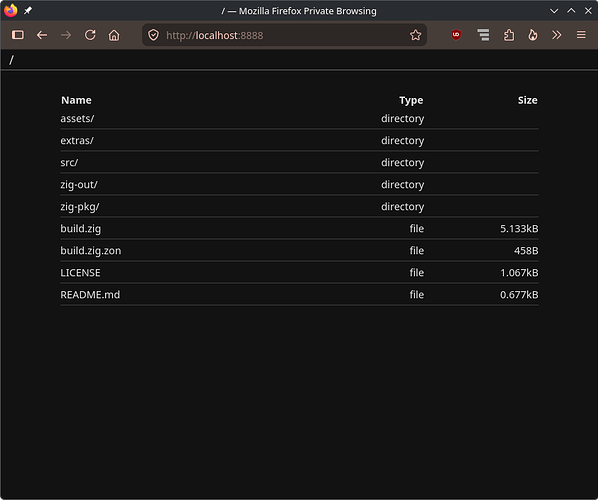The height and width of the screenshot is (500, 598).
Task: Click the flame Forget button
Action: click(533, 35)
